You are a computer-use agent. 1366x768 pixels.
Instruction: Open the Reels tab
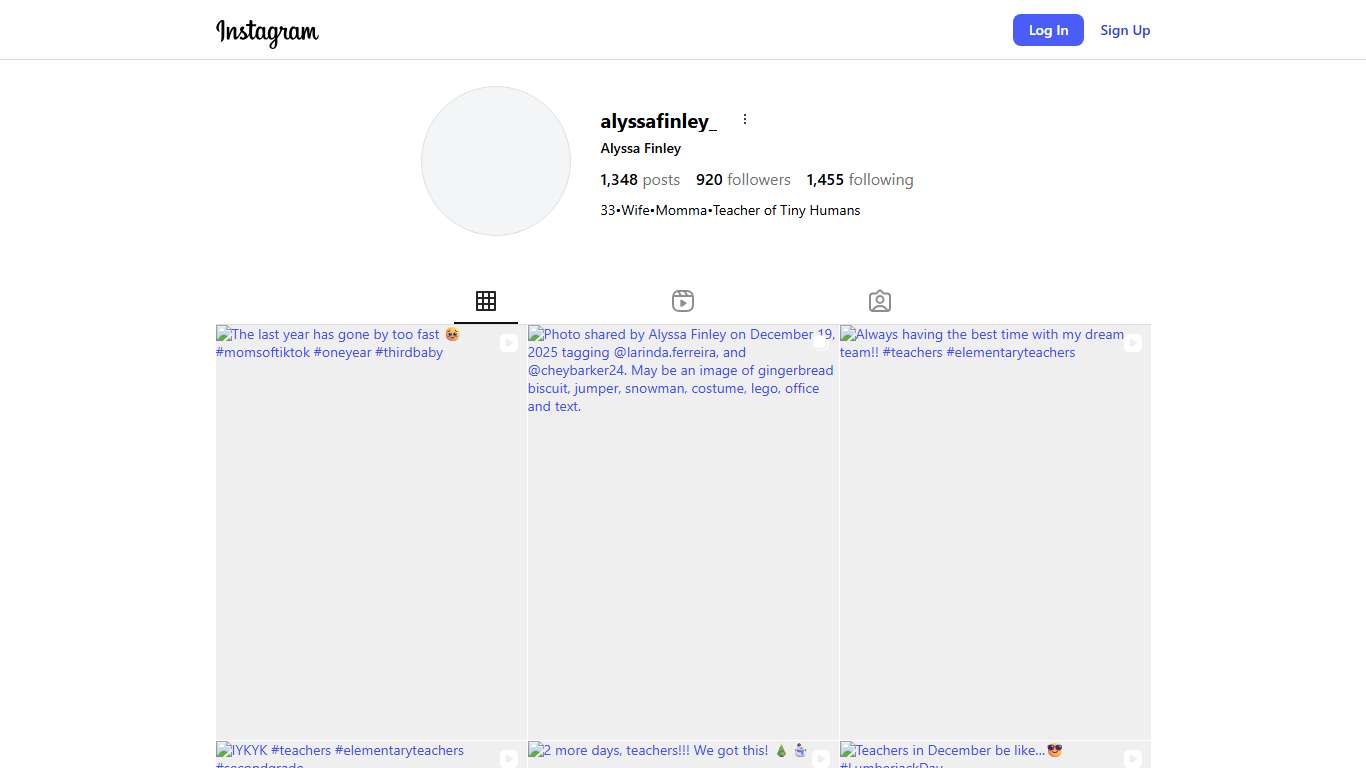point(683,301)
